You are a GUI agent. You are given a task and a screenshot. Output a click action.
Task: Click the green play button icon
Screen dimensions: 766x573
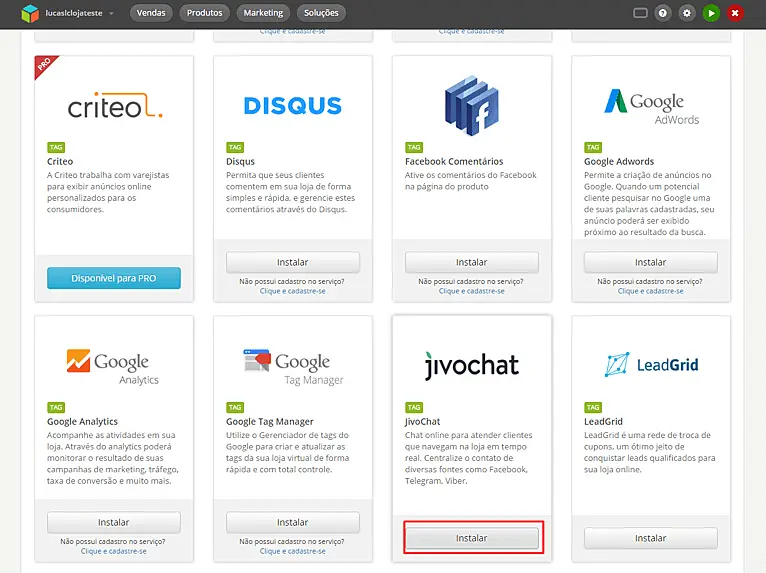coord(711,13)
